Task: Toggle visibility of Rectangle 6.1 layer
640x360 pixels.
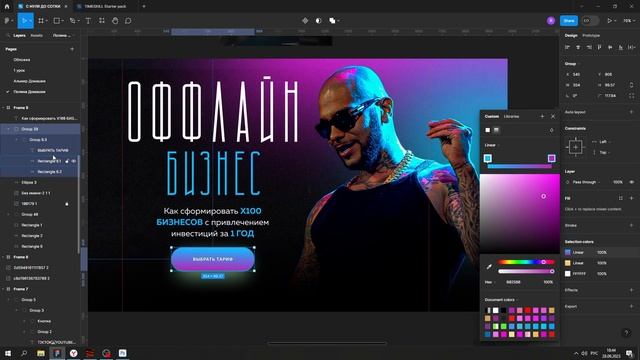Action: (74, 161)
